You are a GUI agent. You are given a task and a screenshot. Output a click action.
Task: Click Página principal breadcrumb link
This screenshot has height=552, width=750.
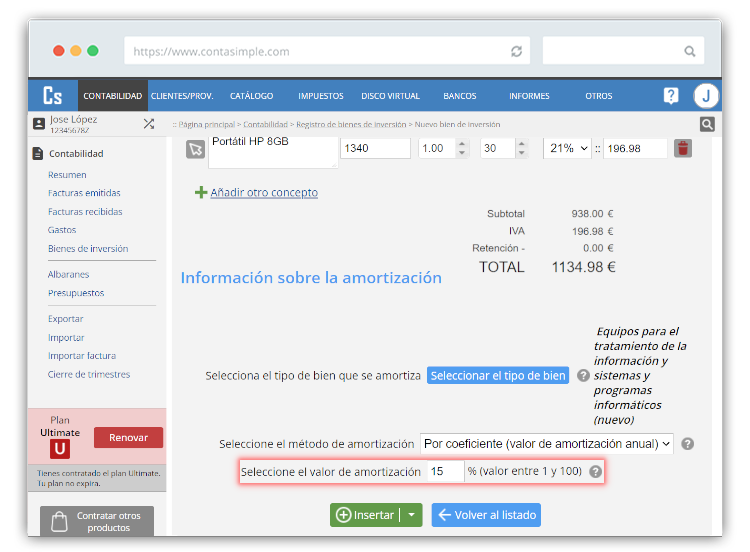pyautogui.click(x=207, y=124)
